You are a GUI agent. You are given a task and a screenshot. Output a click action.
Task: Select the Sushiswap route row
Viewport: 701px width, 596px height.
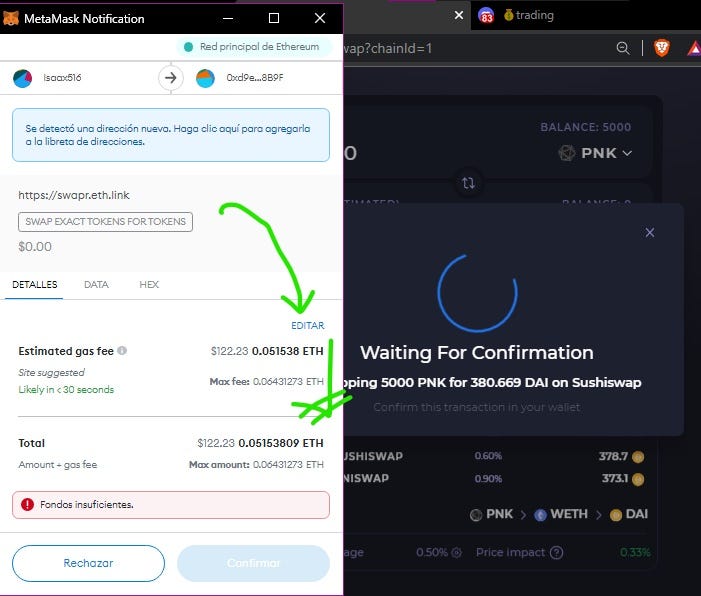tap(495, 457)
